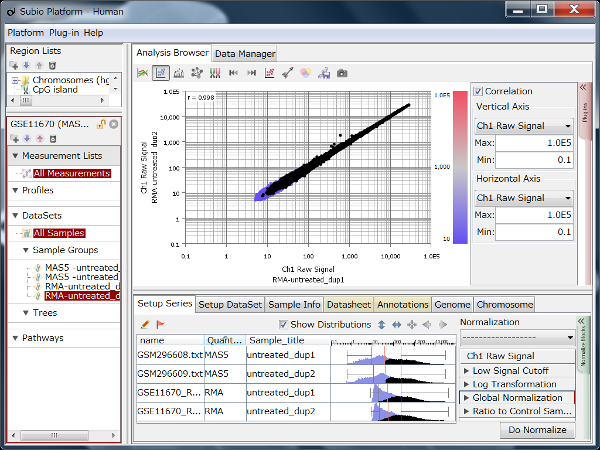Uncheck Show Distributions checkbox
Screen dimensions: 600x450
point(284,324)
